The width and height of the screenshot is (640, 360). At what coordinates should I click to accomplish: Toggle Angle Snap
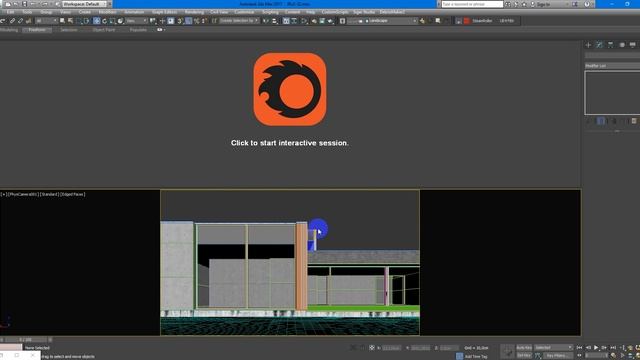point(188,20)
